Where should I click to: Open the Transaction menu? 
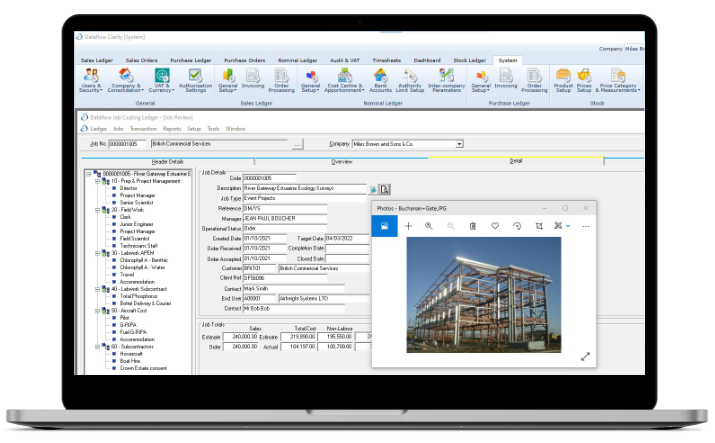(x=143, y=129)
